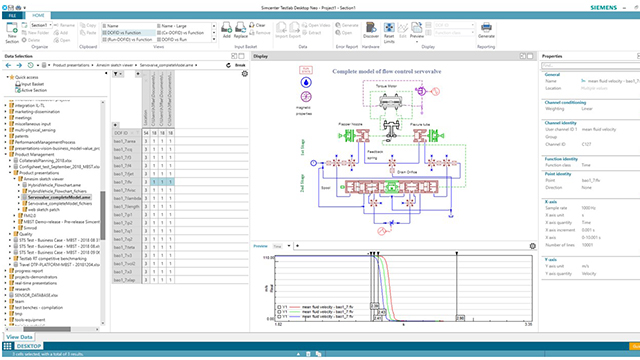Image resolution: width=640 pixels, height=360 pixels.
Task: Toggle the green curve legend checkbox
Action: click(279, 312)
